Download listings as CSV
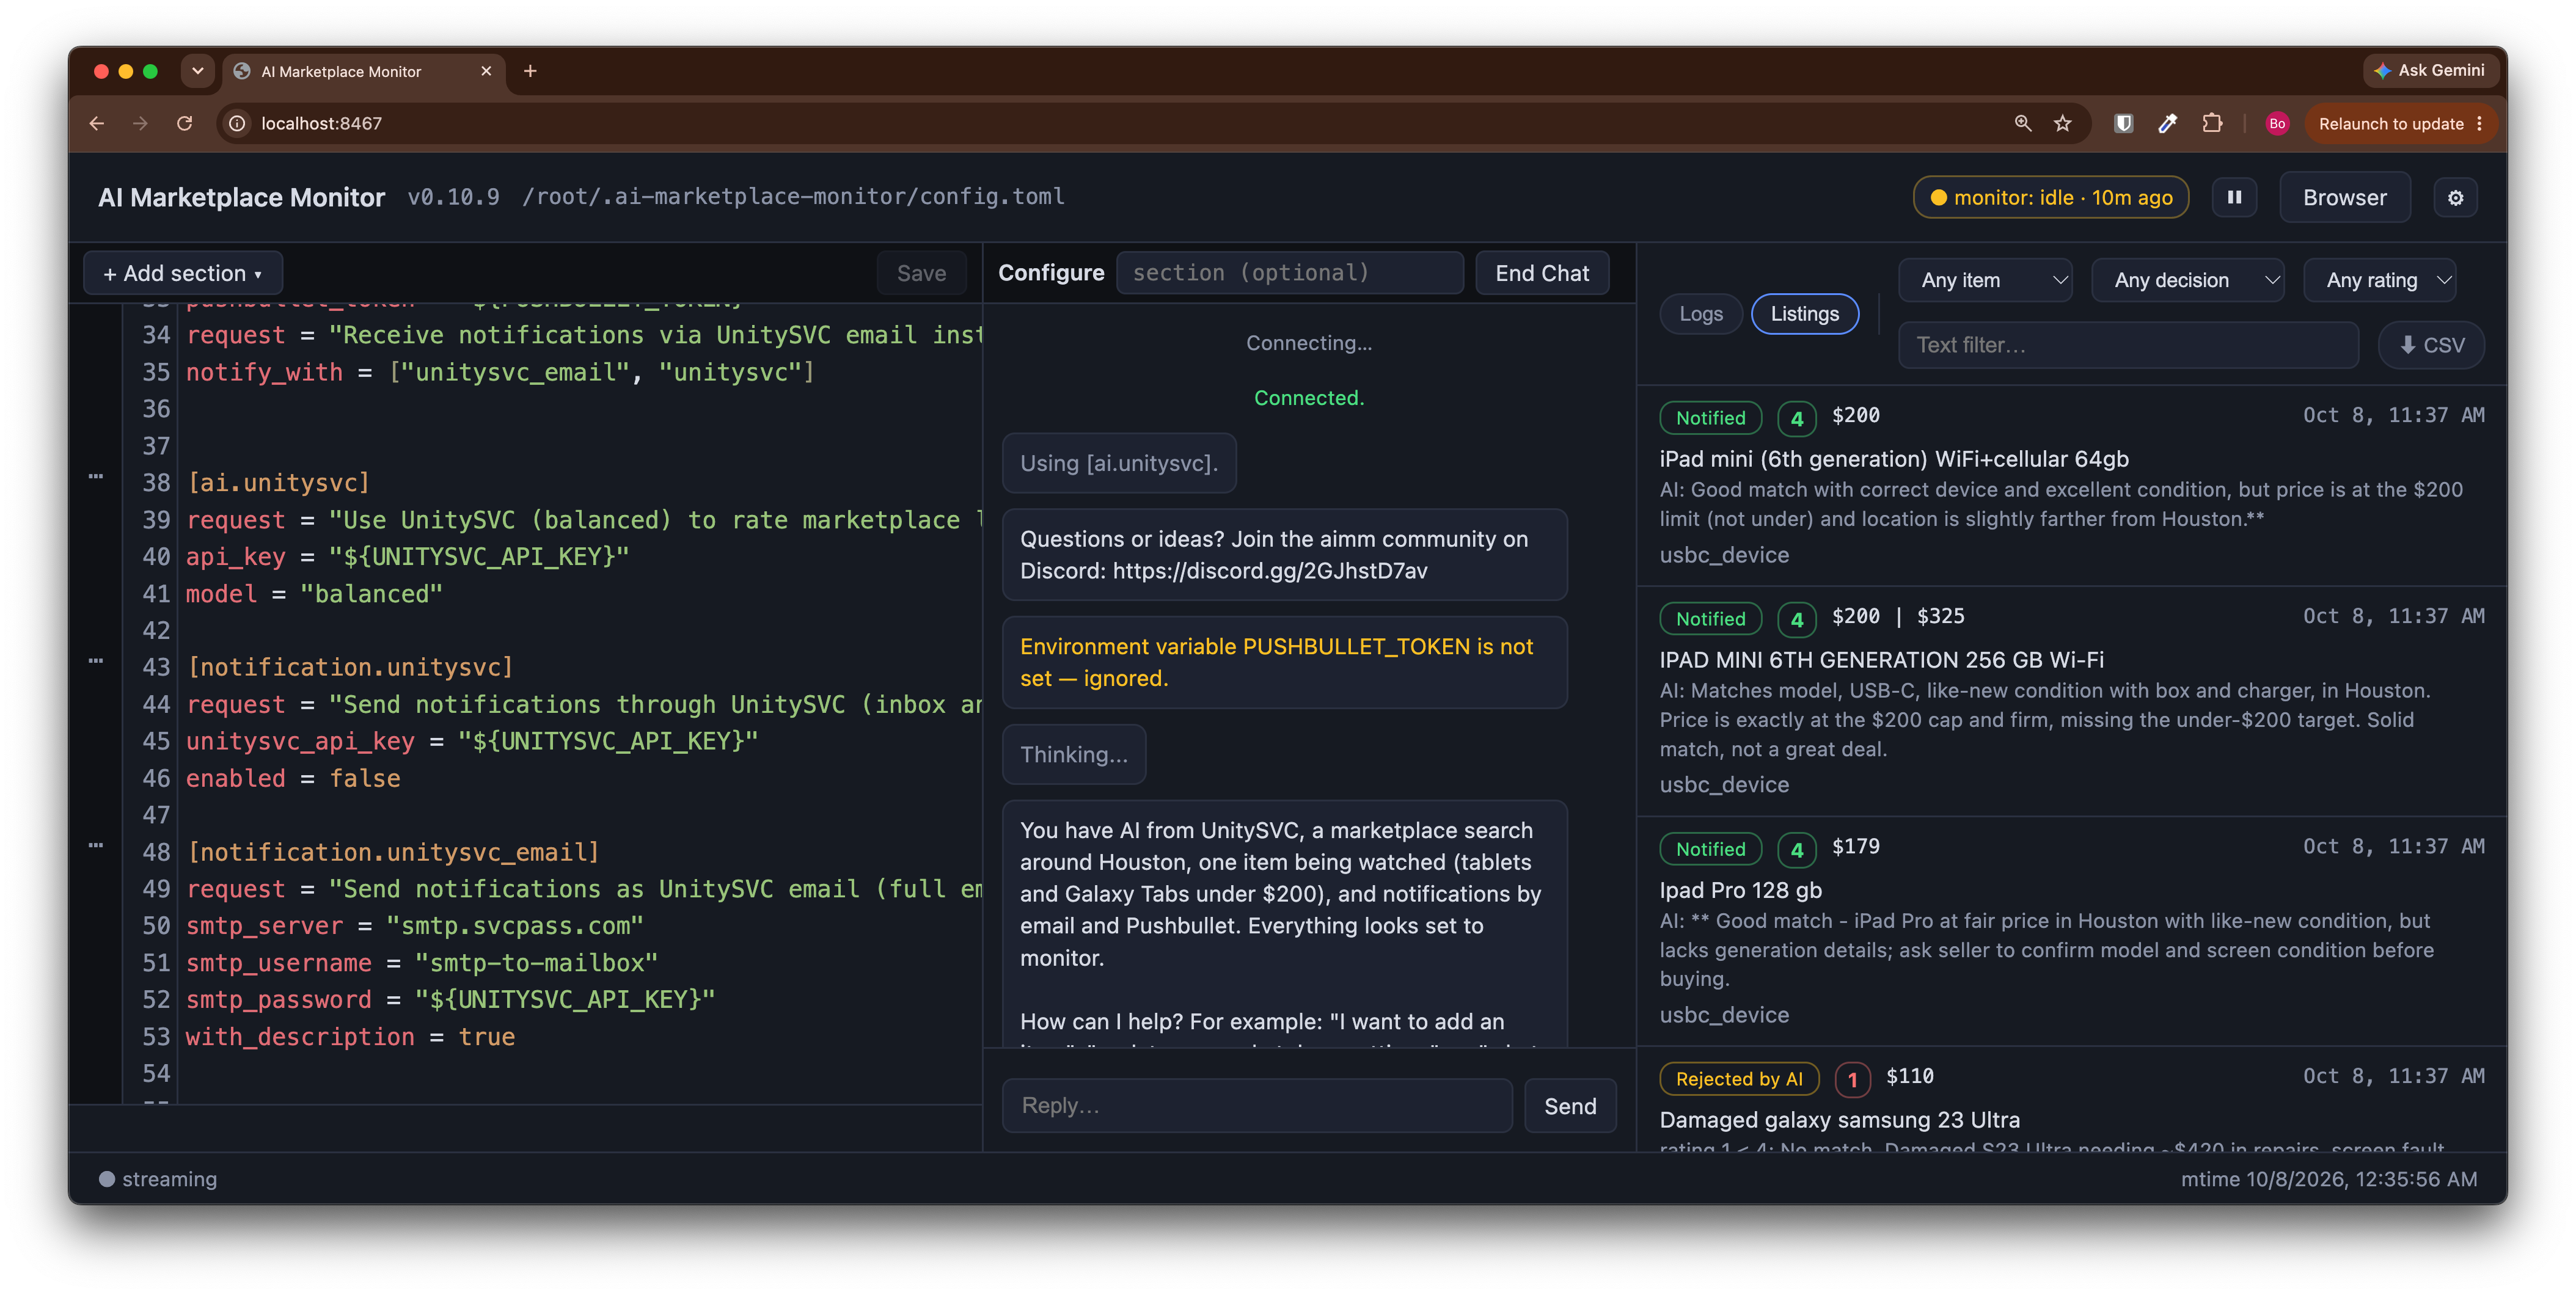This screenshot has height=1295, width=2576. 2432,345
